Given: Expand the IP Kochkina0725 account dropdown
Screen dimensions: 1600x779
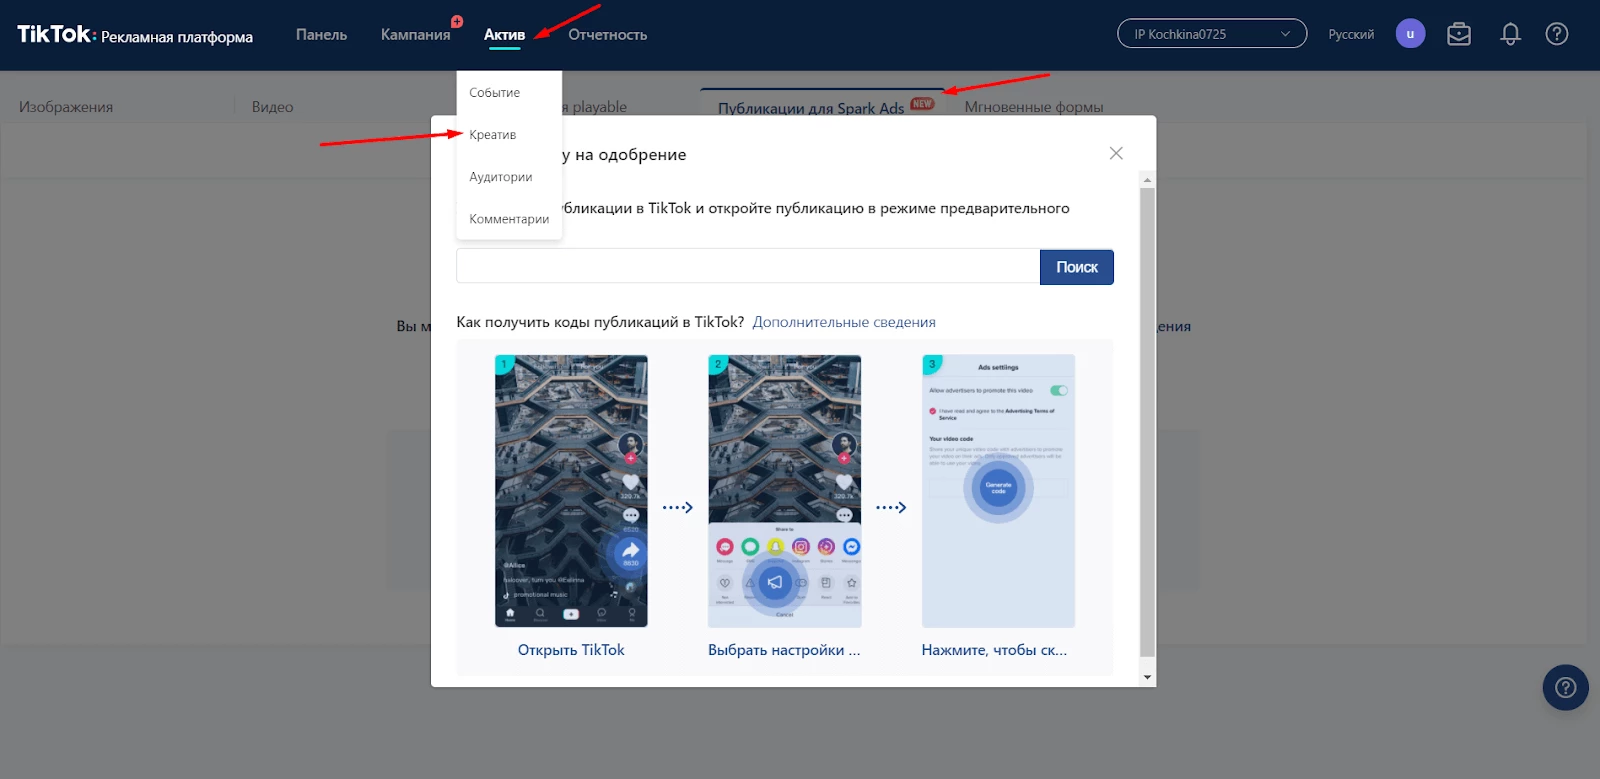Looking at the screenshot, I should tap(1212, 34).
